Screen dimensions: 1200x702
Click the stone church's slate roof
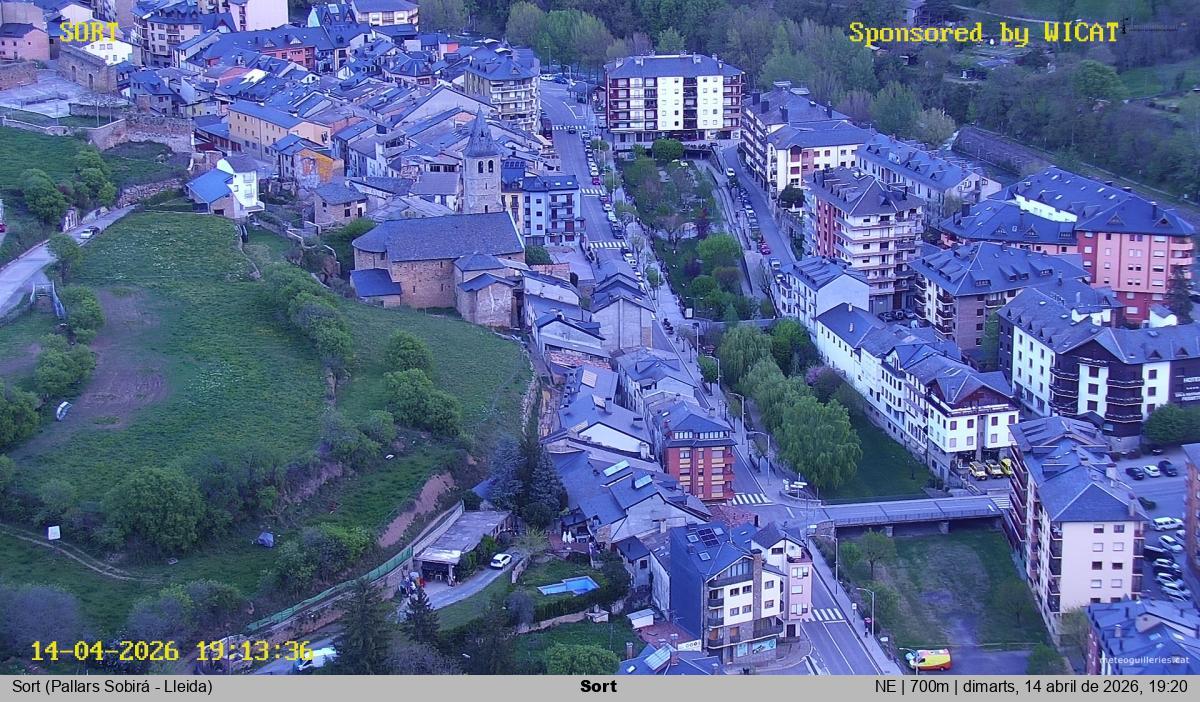tap(438, 237)
